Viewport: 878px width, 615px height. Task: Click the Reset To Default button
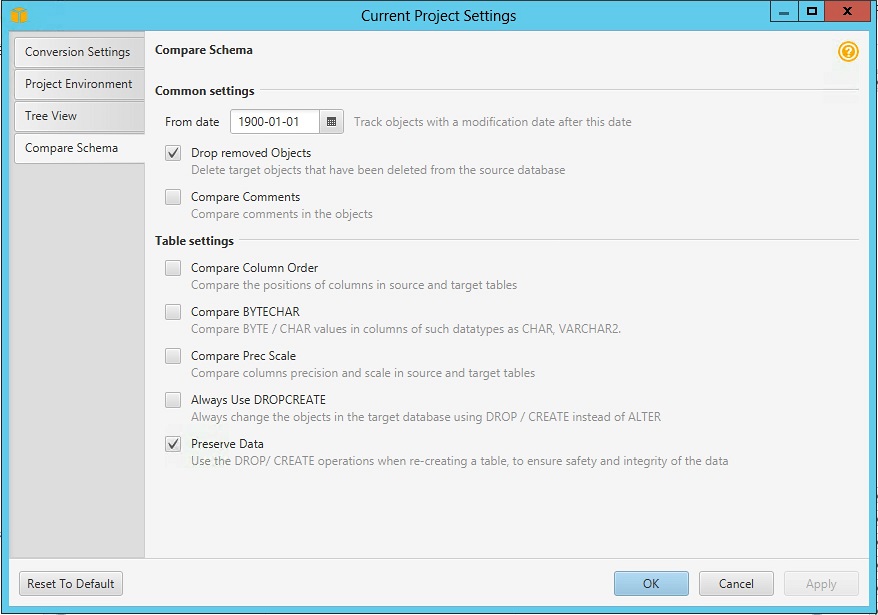(70, 583)
